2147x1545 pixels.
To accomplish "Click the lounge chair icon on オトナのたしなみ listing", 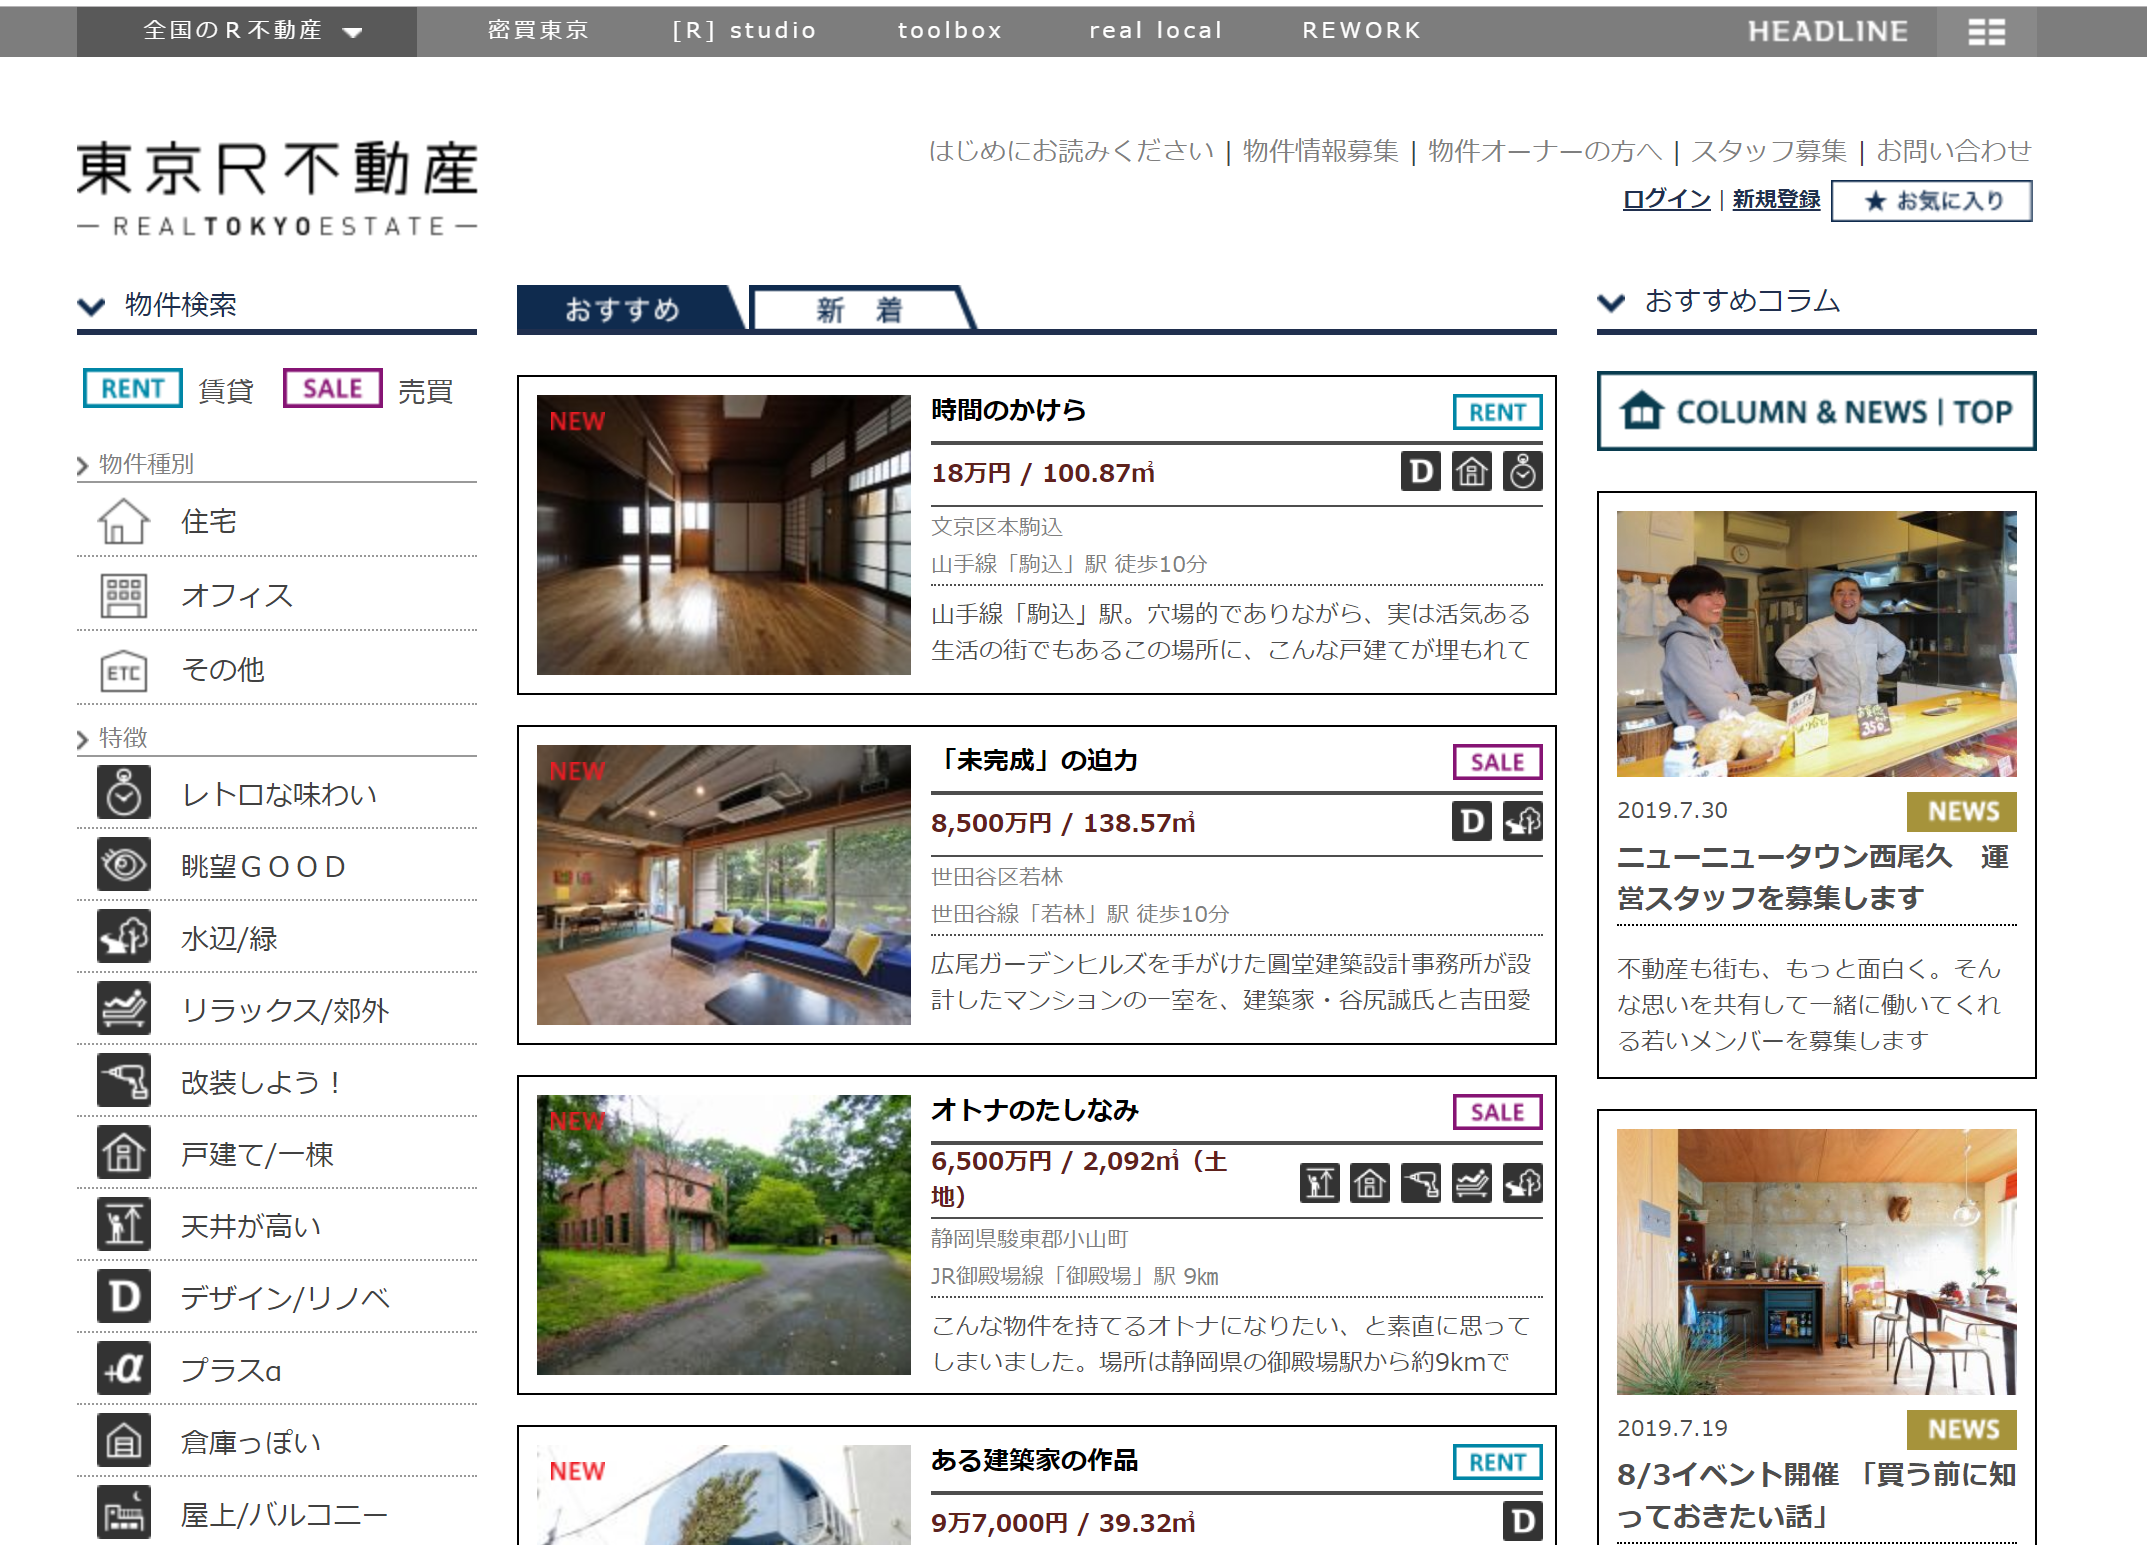I will pyautogui.click(x=1472, y=1184).
